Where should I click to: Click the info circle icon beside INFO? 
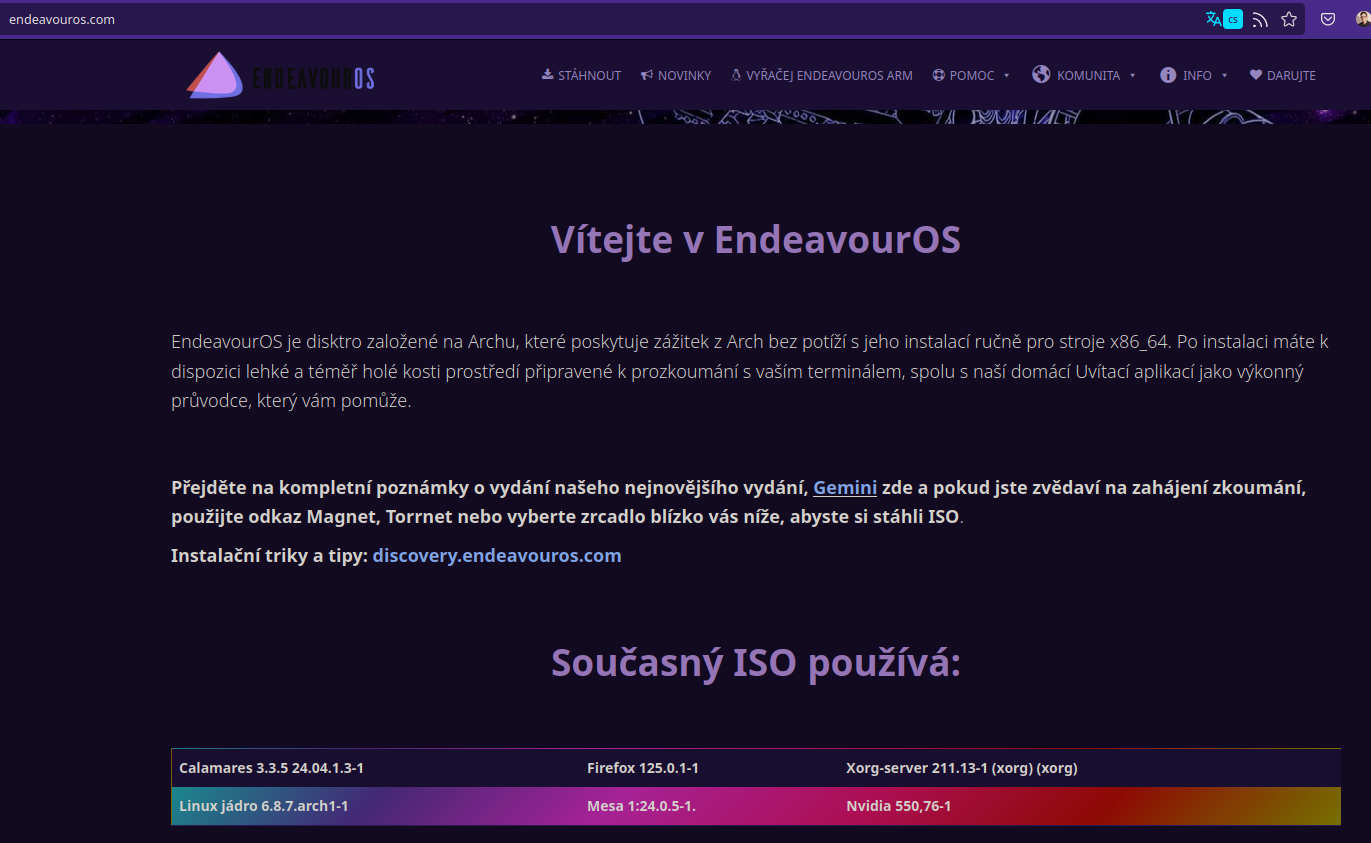[1167, 75]
